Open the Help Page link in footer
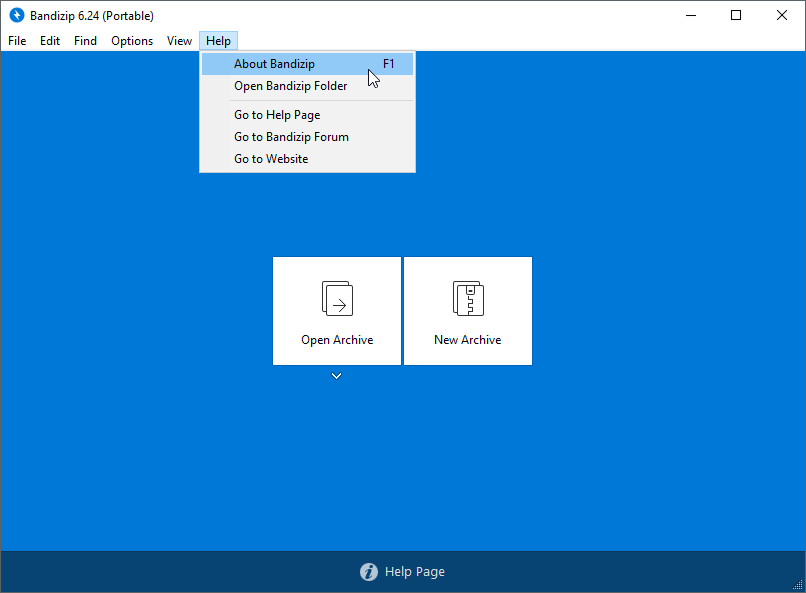The height and width of the screenshot is (593, 806). coord(415,571)
